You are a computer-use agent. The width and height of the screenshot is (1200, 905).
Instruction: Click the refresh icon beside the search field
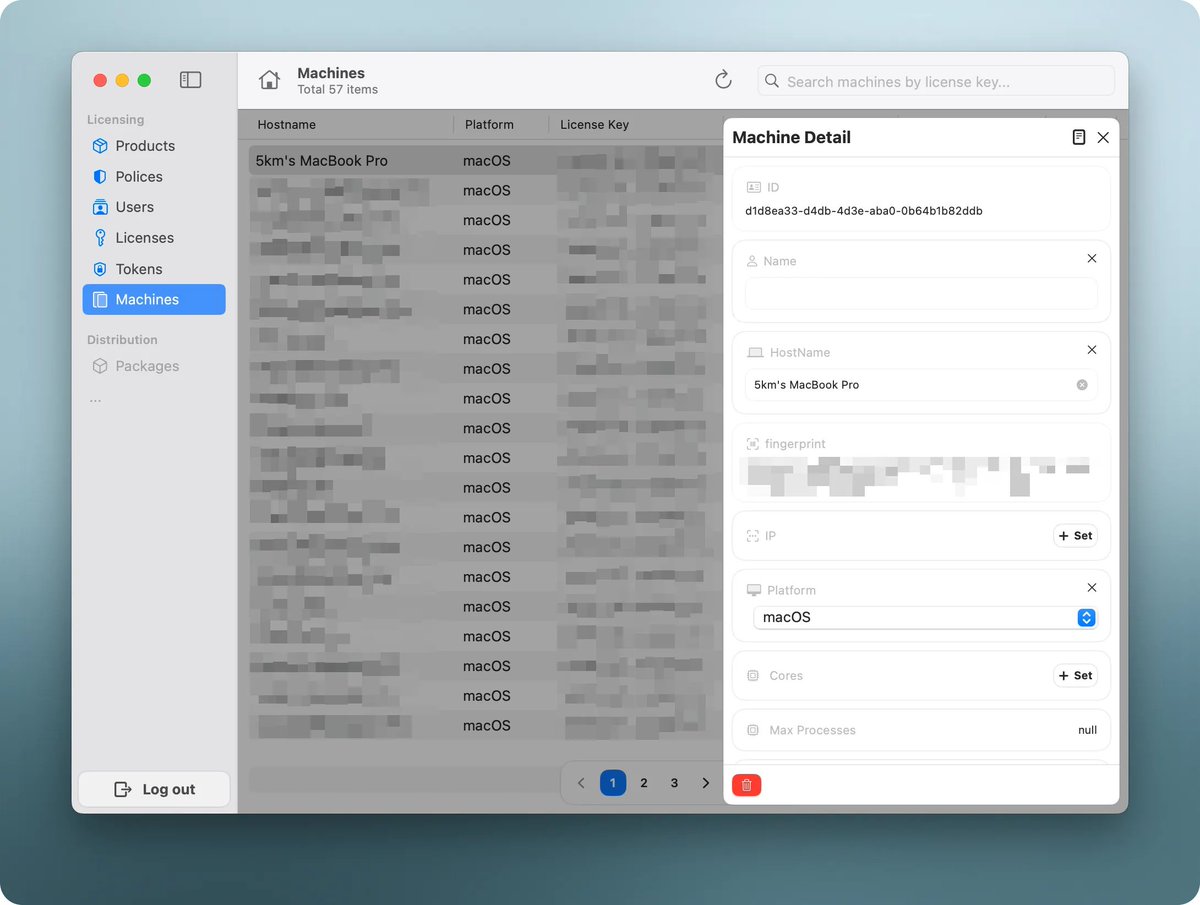point(723,81)
